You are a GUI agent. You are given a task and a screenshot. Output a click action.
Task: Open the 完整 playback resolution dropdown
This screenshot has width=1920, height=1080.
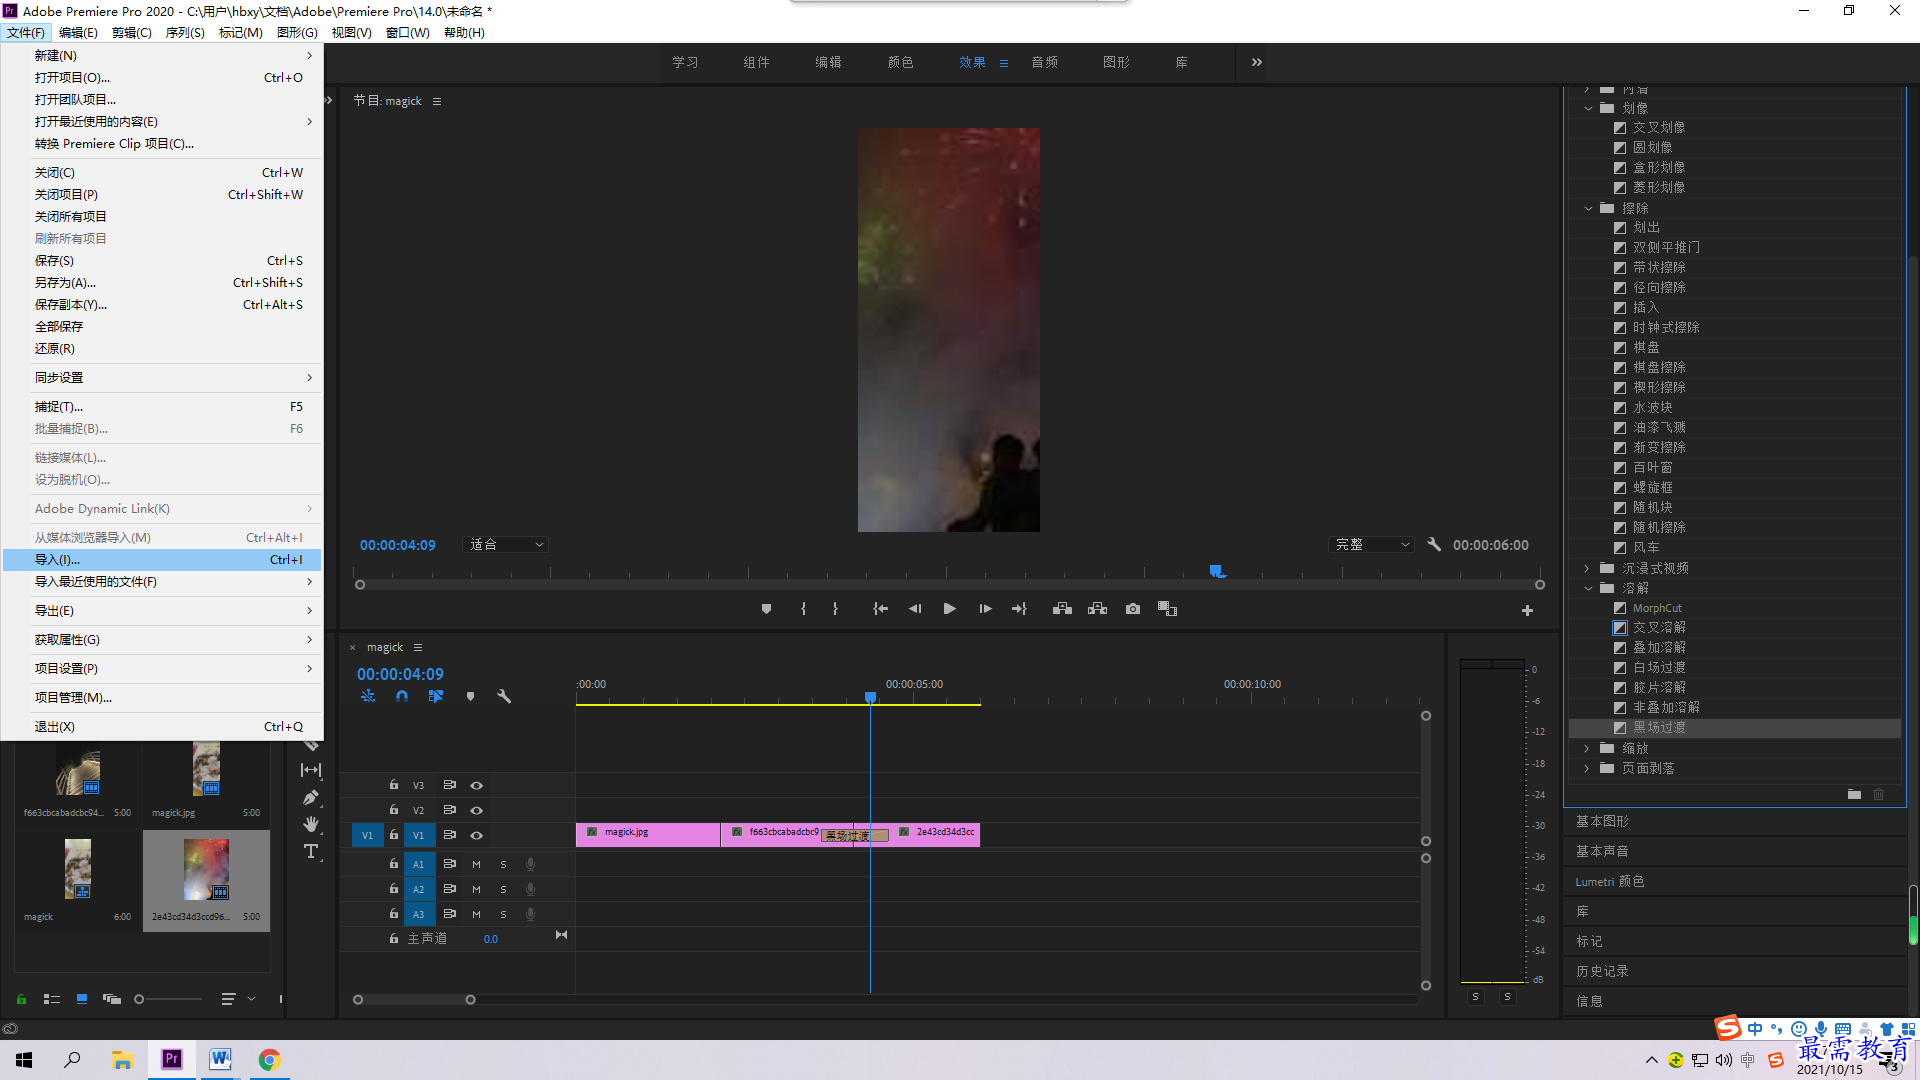click(x=1372, y=544)
